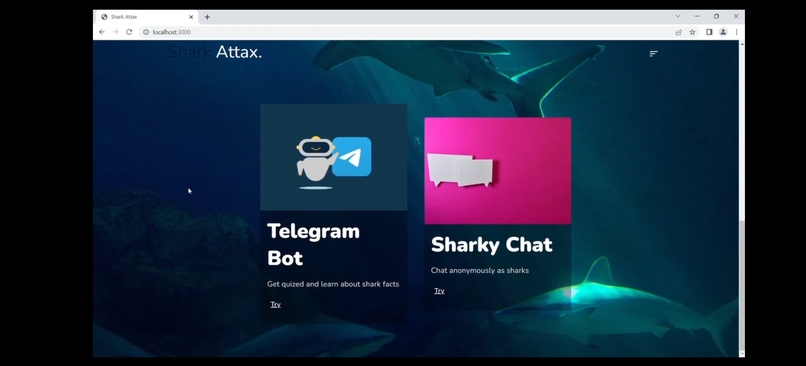The height and width of the screenshot is (366, 806).
Task: Click the localhost:3000 address bar
Action: tap(406, 32)
